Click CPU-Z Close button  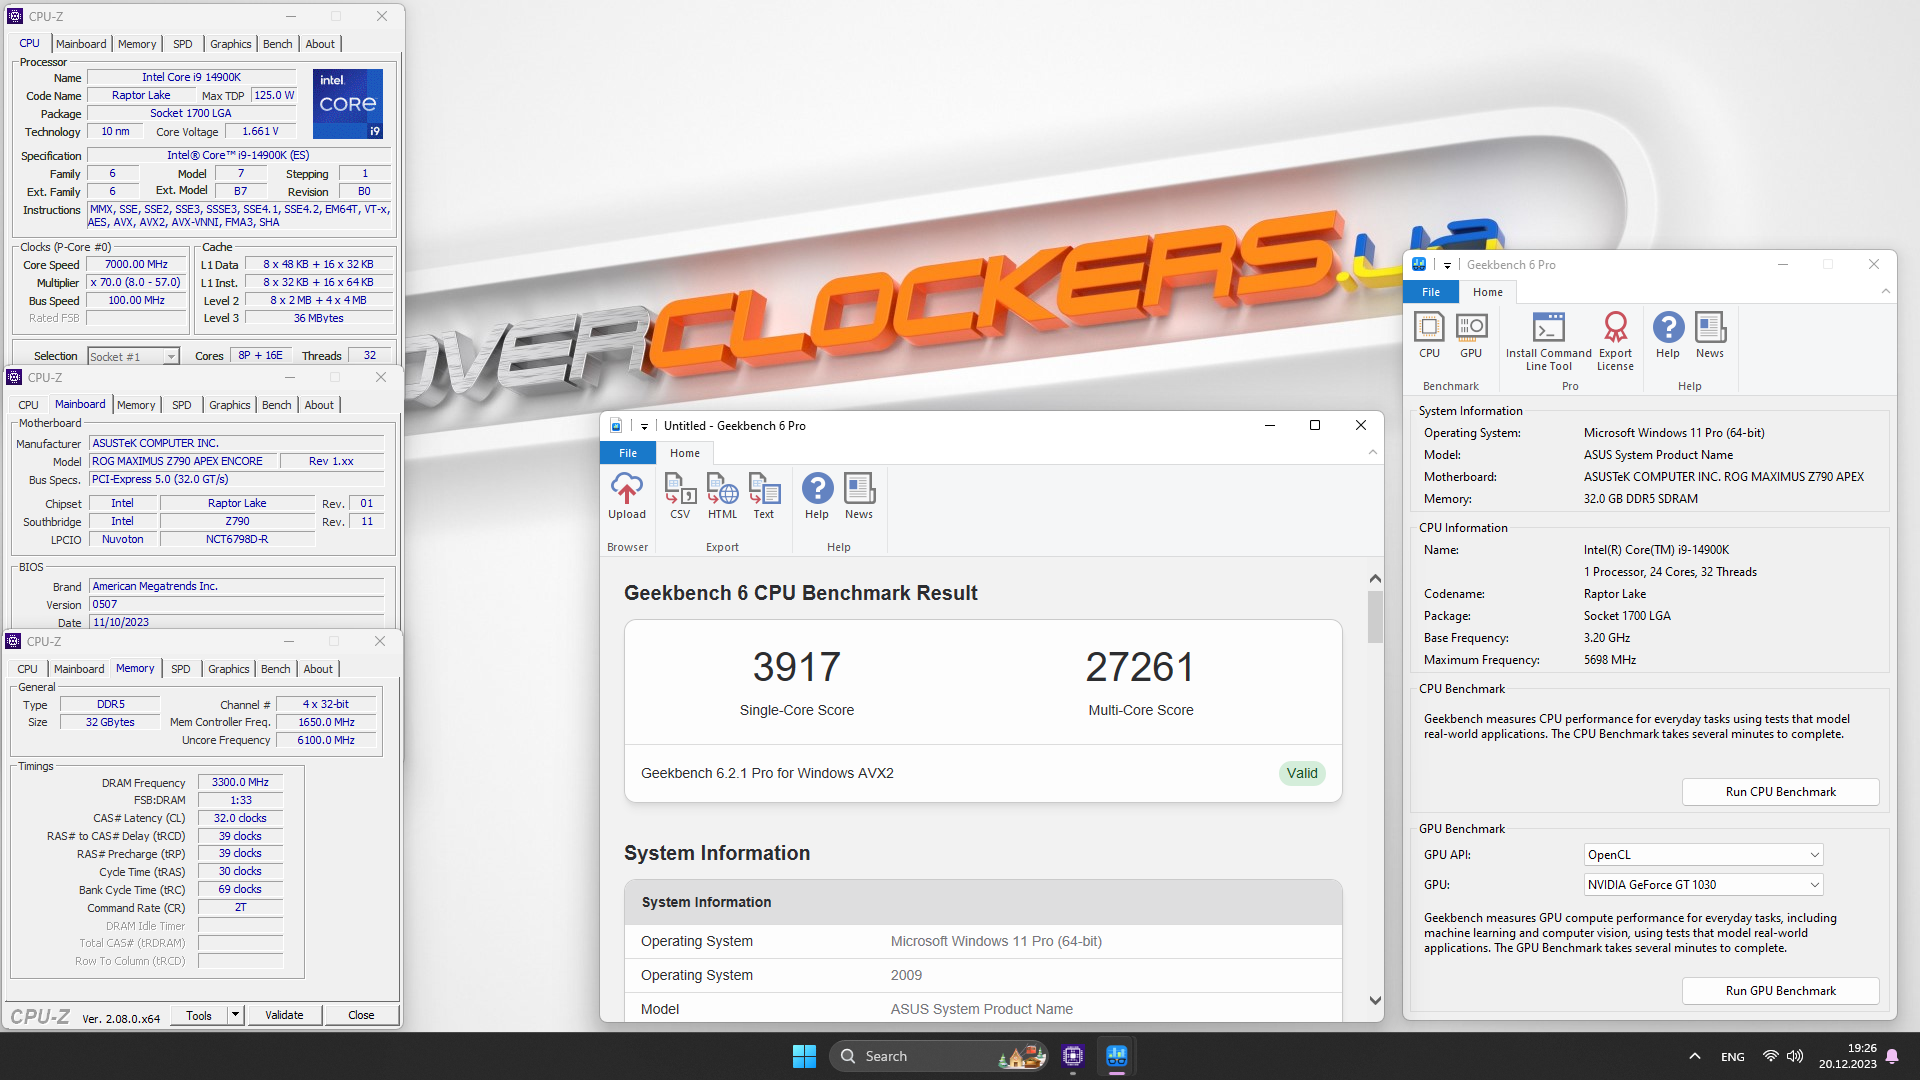361,1015
